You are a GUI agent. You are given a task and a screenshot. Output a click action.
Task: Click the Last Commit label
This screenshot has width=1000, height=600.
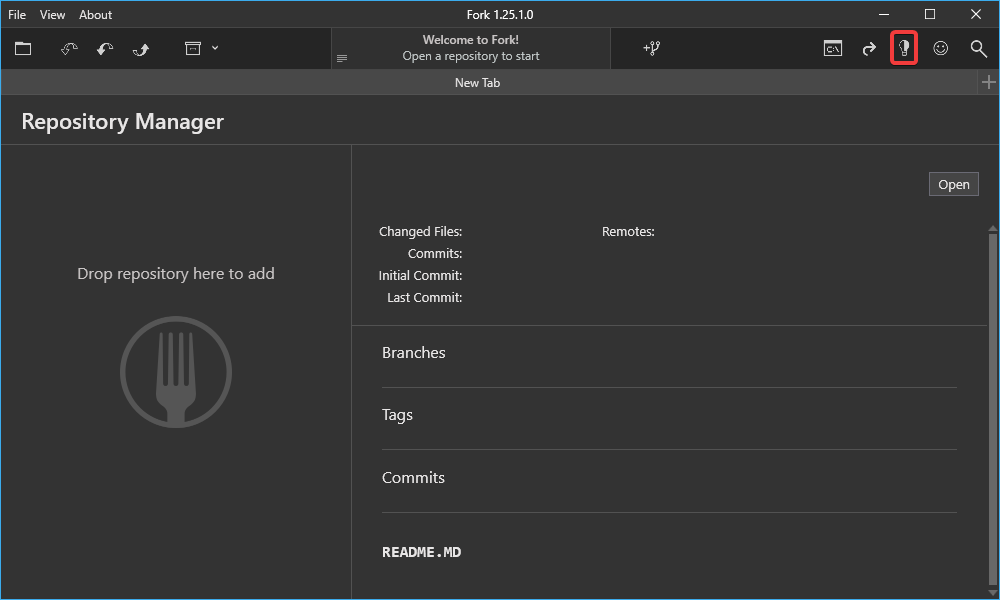(x=425, y=298)
